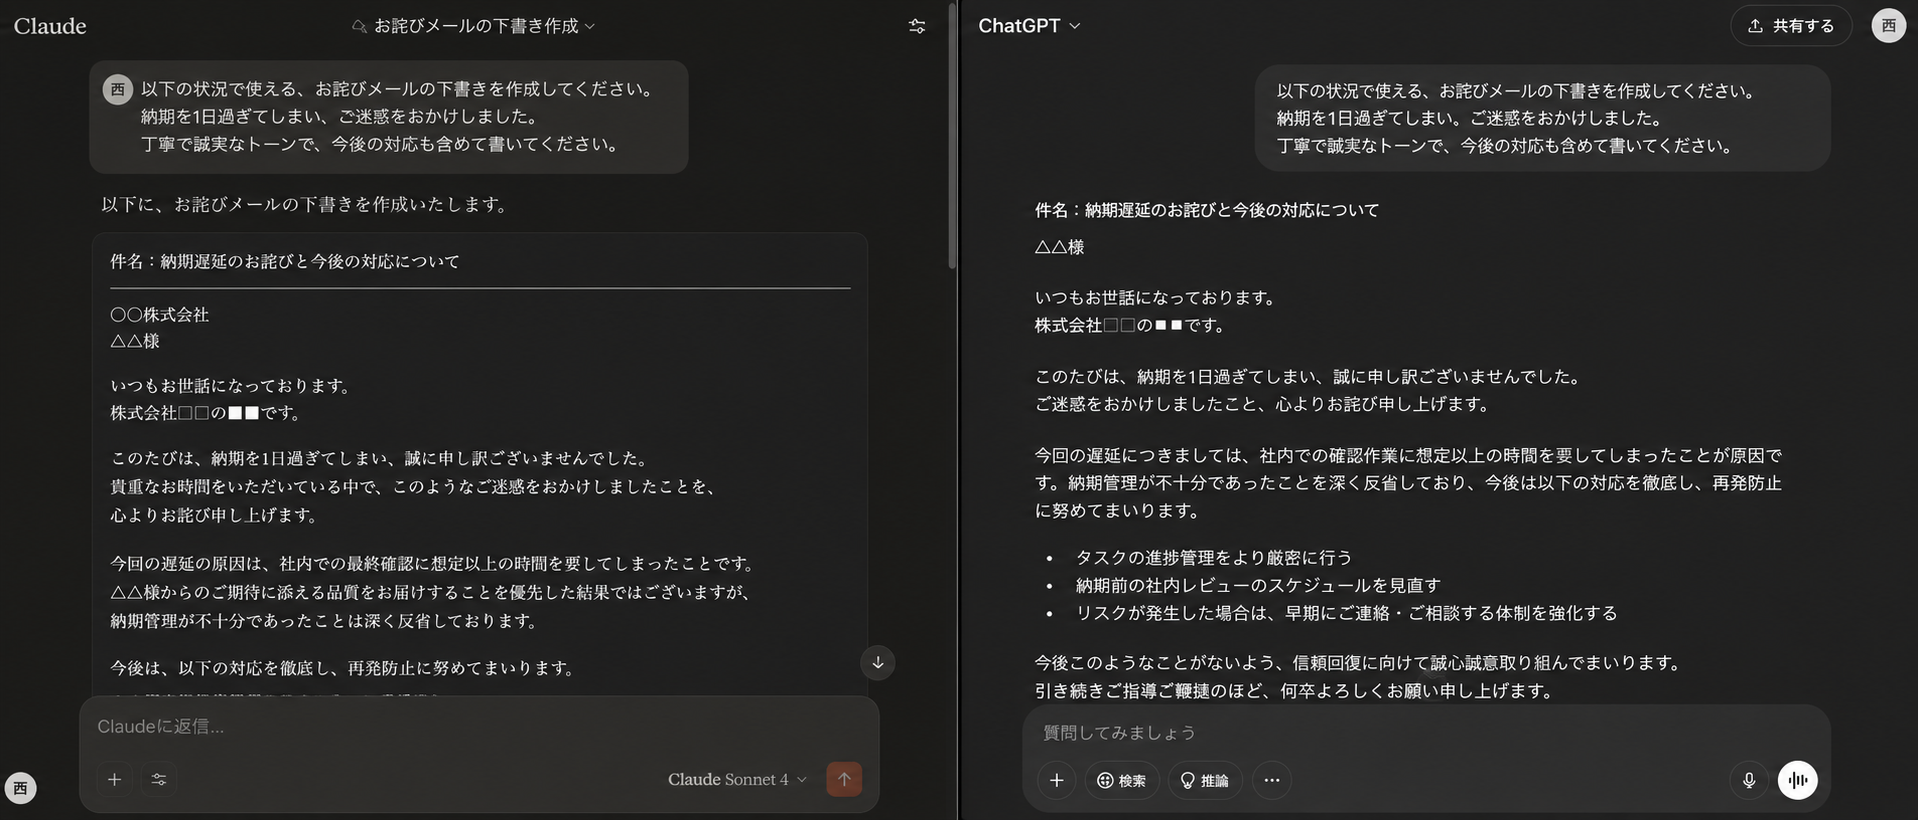Click the 件名 subject line in Claude's draft
This screenshot has width=1918, height=820.
[x=285, y=261]
